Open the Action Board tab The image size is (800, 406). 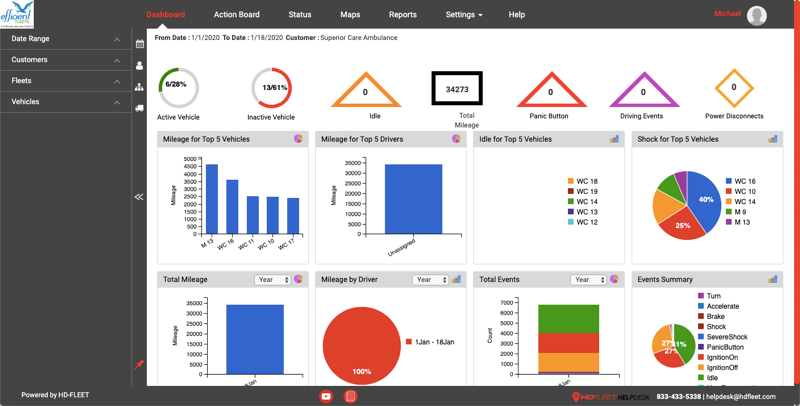point(237,14)
